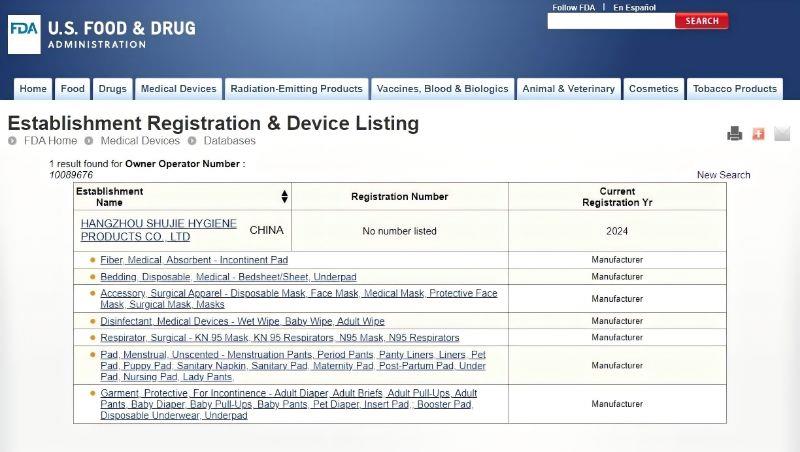800x452 pixels.
Task: Click Manufacturer in Wet Wipe row
Action: point(617,321)
